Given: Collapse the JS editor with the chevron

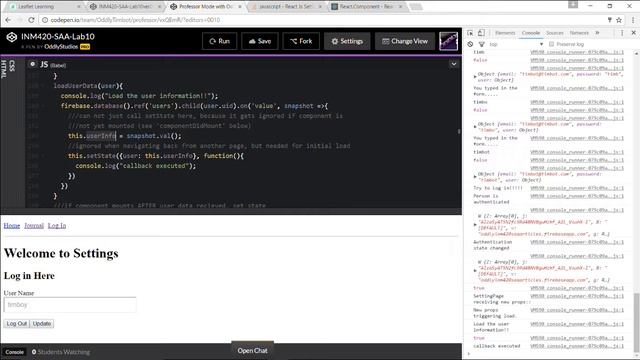Looking at the screenshot, I should pos(453,64).
